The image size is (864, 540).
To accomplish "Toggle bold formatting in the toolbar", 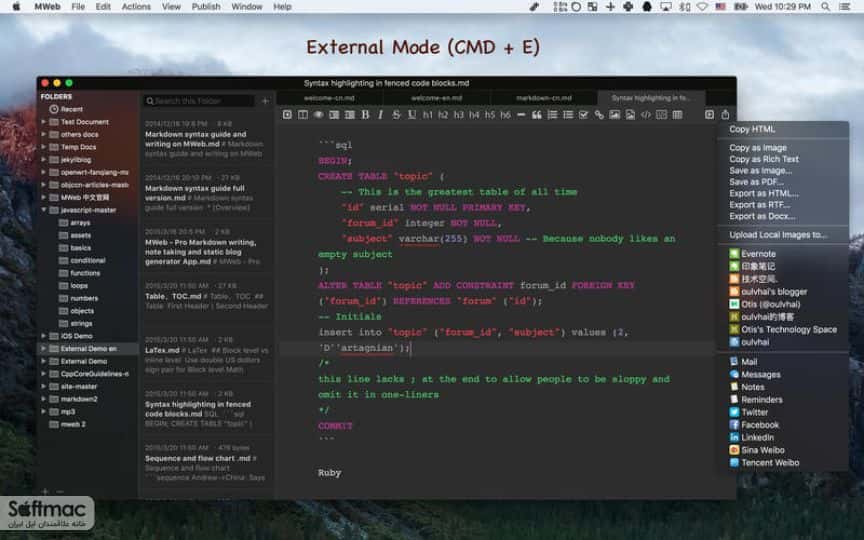I will 365,115.
